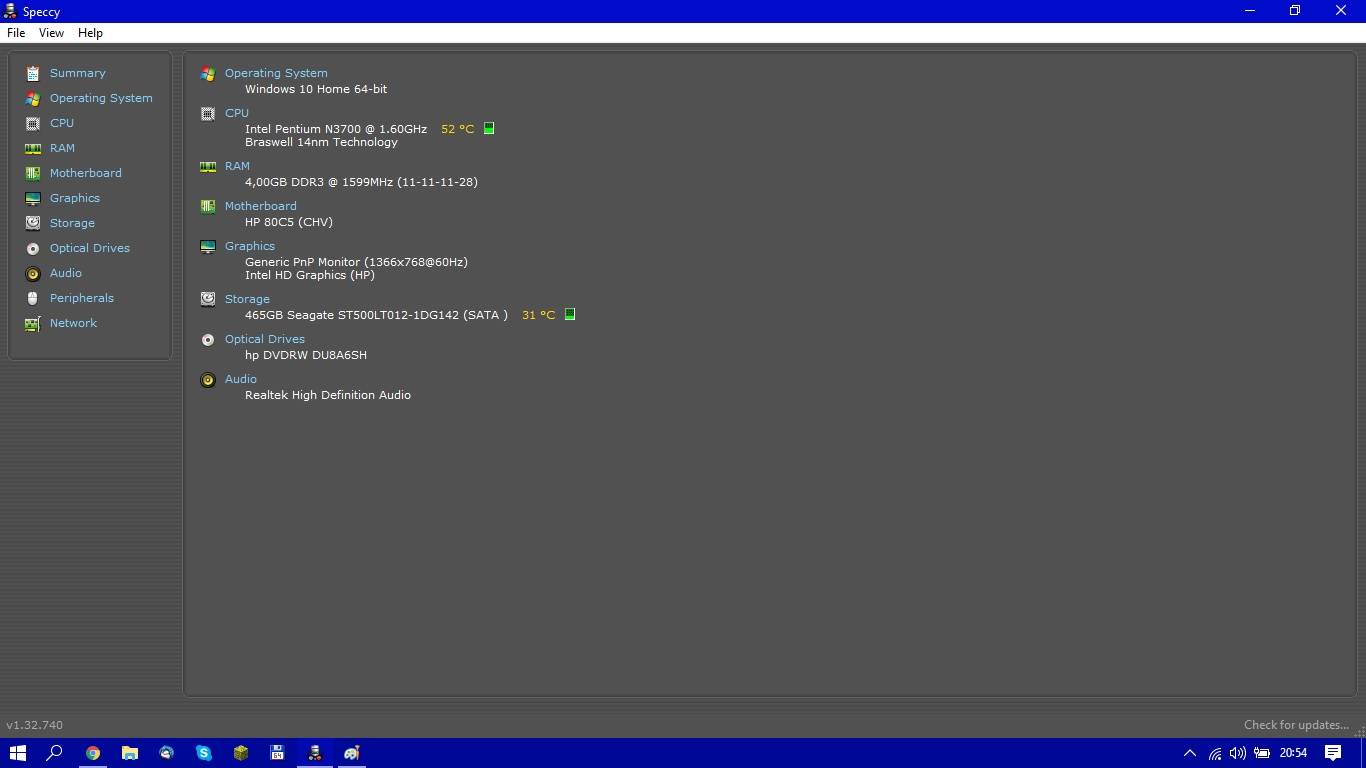
Task: Follow the Graphics heading link in summary
Action: click(x=250, y=246)
